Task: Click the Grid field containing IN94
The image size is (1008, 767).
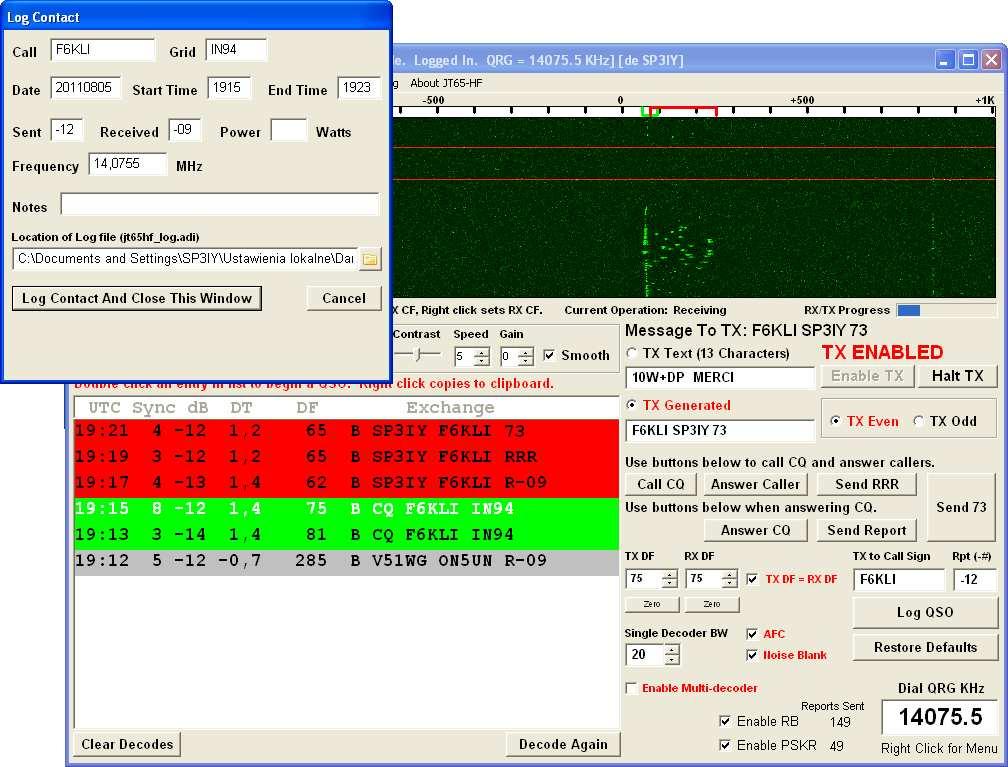Action: point(237,50)
